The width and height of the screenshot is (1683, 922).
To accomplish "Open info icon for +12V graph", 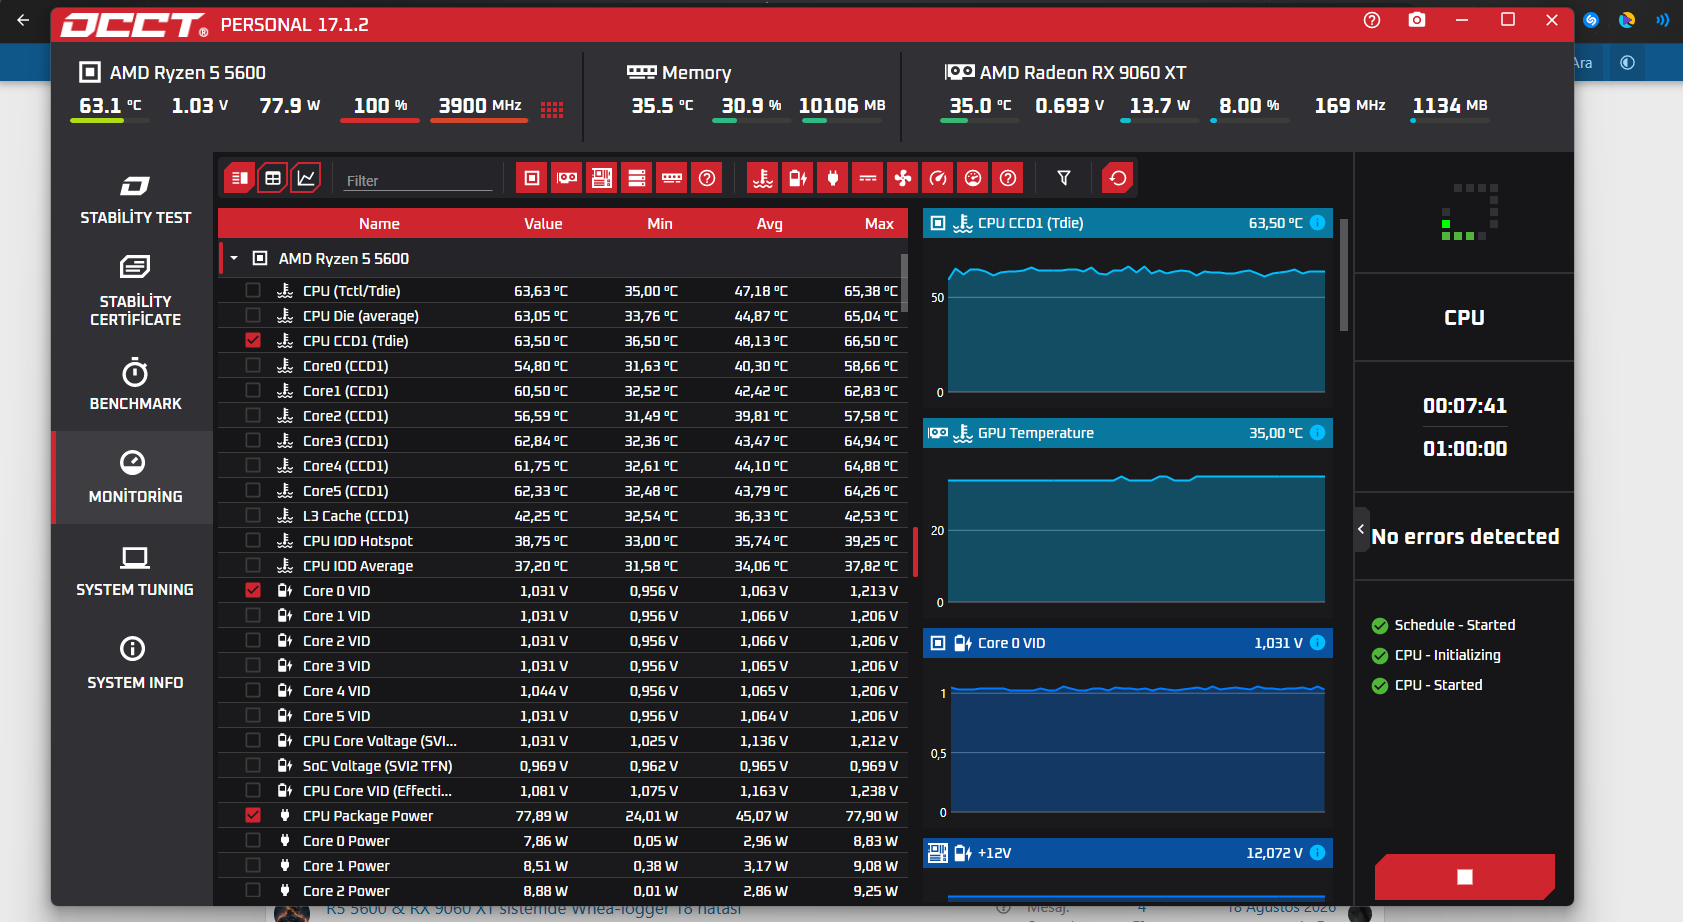I will tap(1318, 853).
